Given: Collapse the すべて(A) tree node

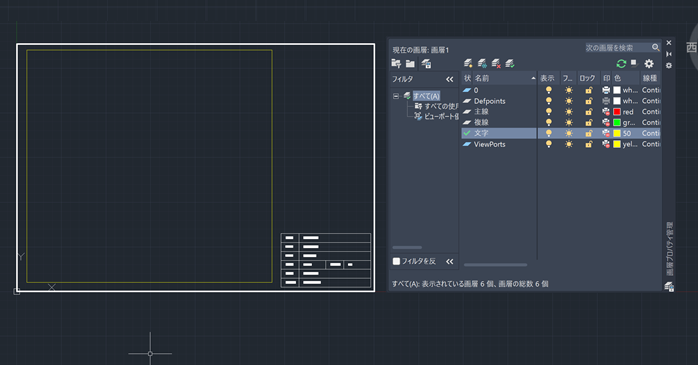Looking at the screenshot, I should tap(396, 96).
